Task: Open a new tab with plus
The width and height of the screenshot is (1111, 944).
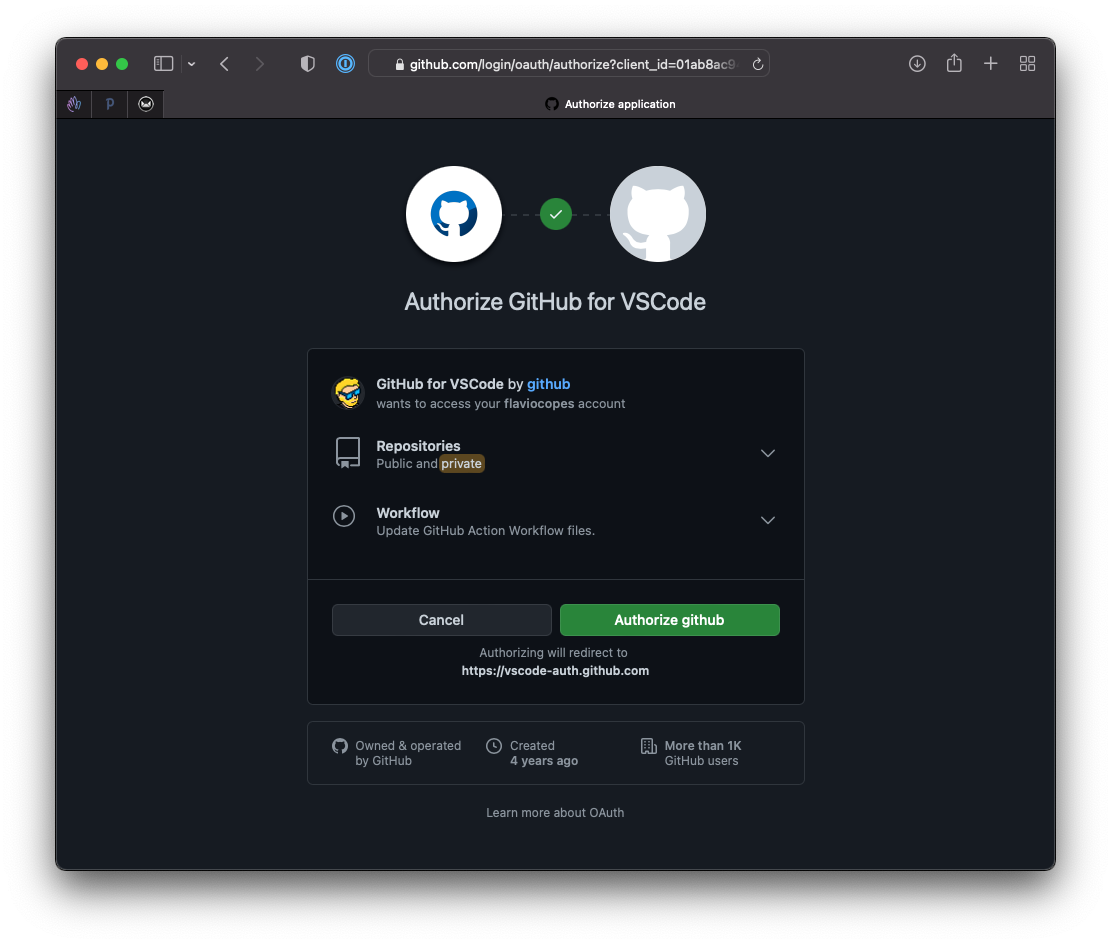Action: point(990,64)
